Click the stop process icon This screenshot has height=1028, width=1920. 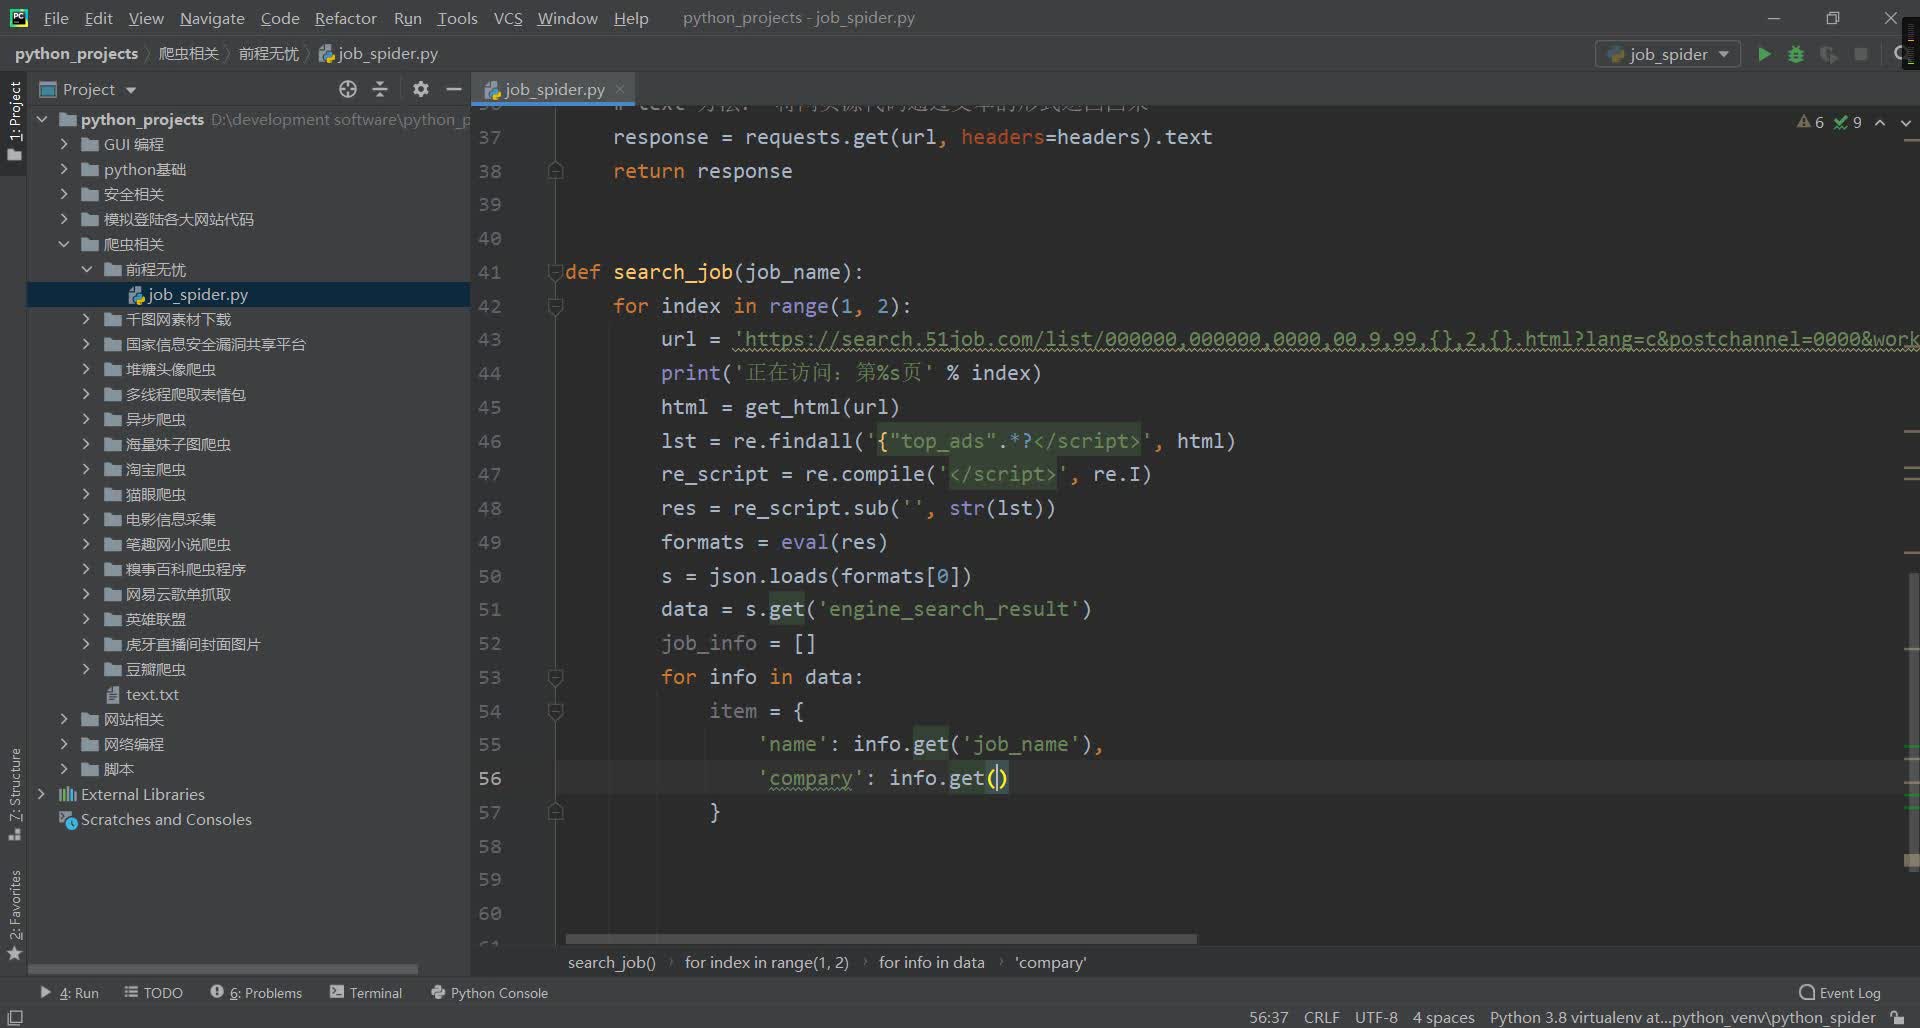tap(1860, 54)
